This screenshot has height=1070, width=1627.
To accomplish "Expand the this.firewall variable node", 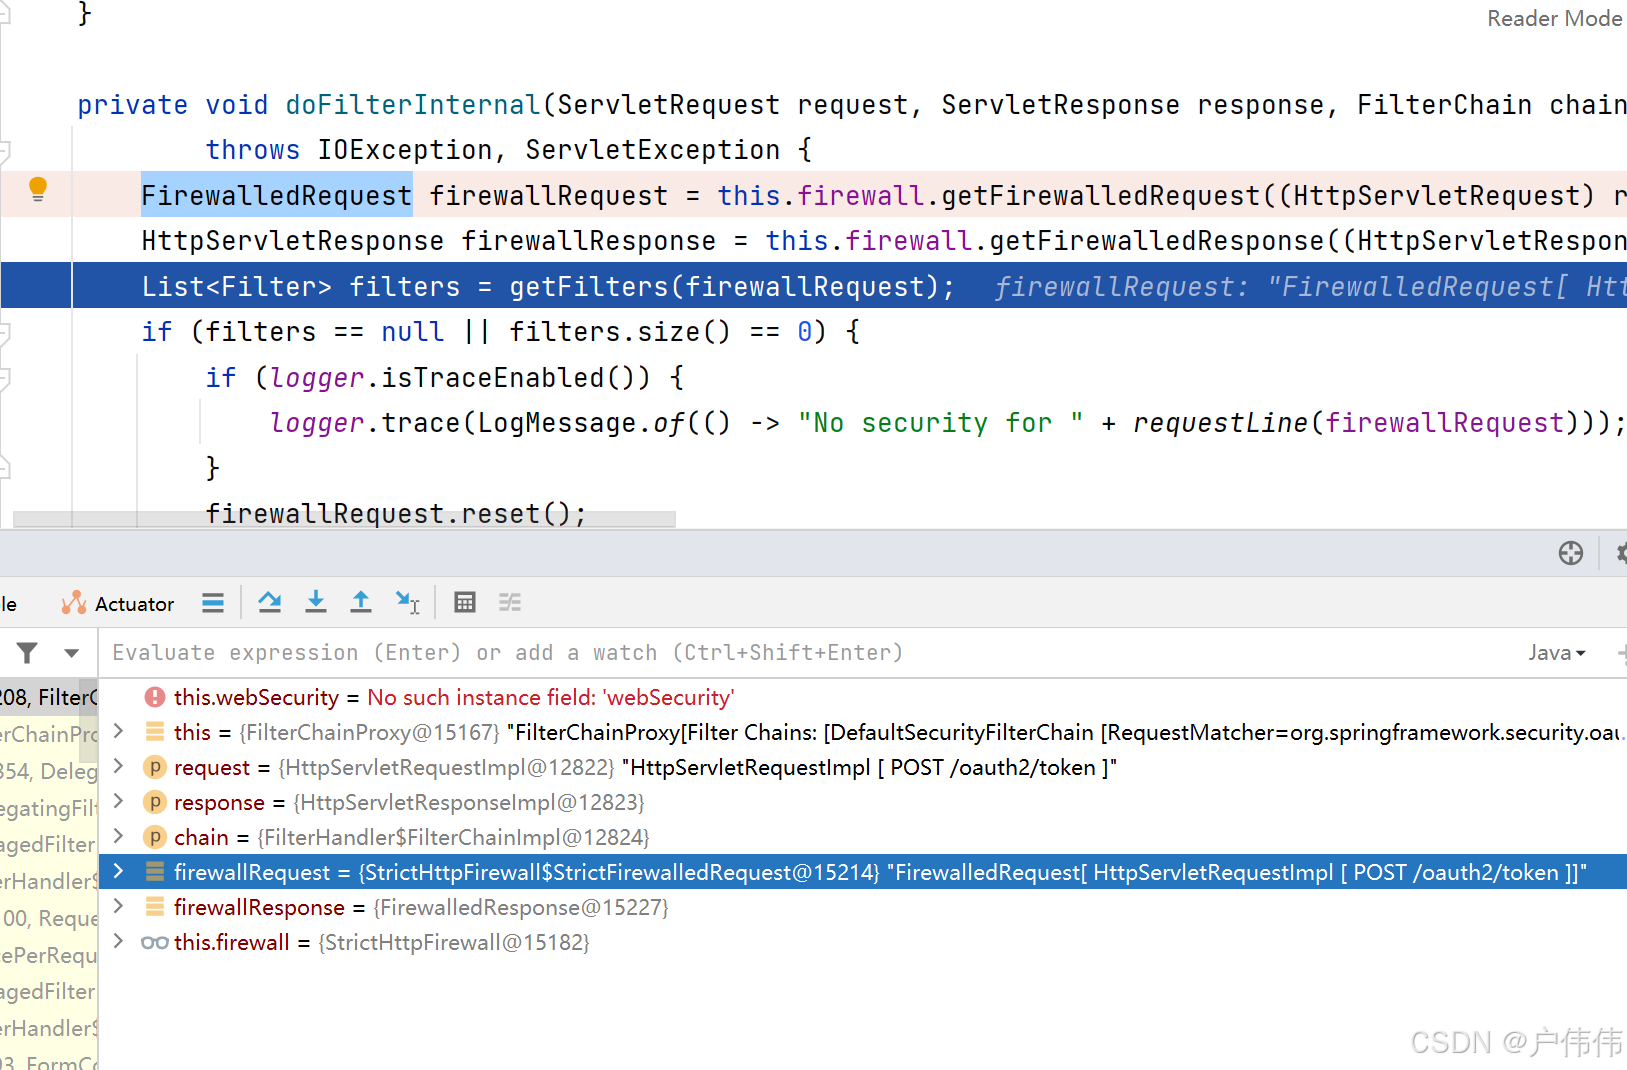I will coord(118,941).
